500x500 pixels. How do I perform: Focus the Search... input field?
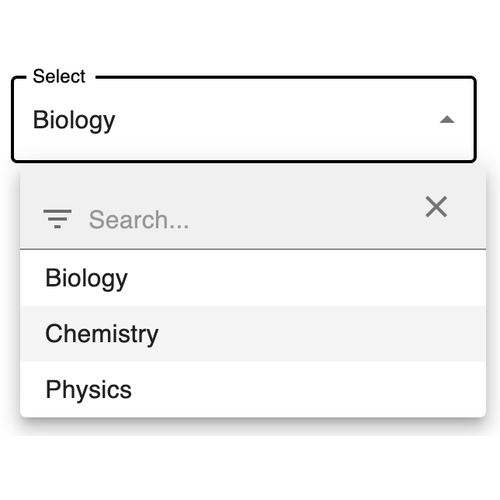248,220
